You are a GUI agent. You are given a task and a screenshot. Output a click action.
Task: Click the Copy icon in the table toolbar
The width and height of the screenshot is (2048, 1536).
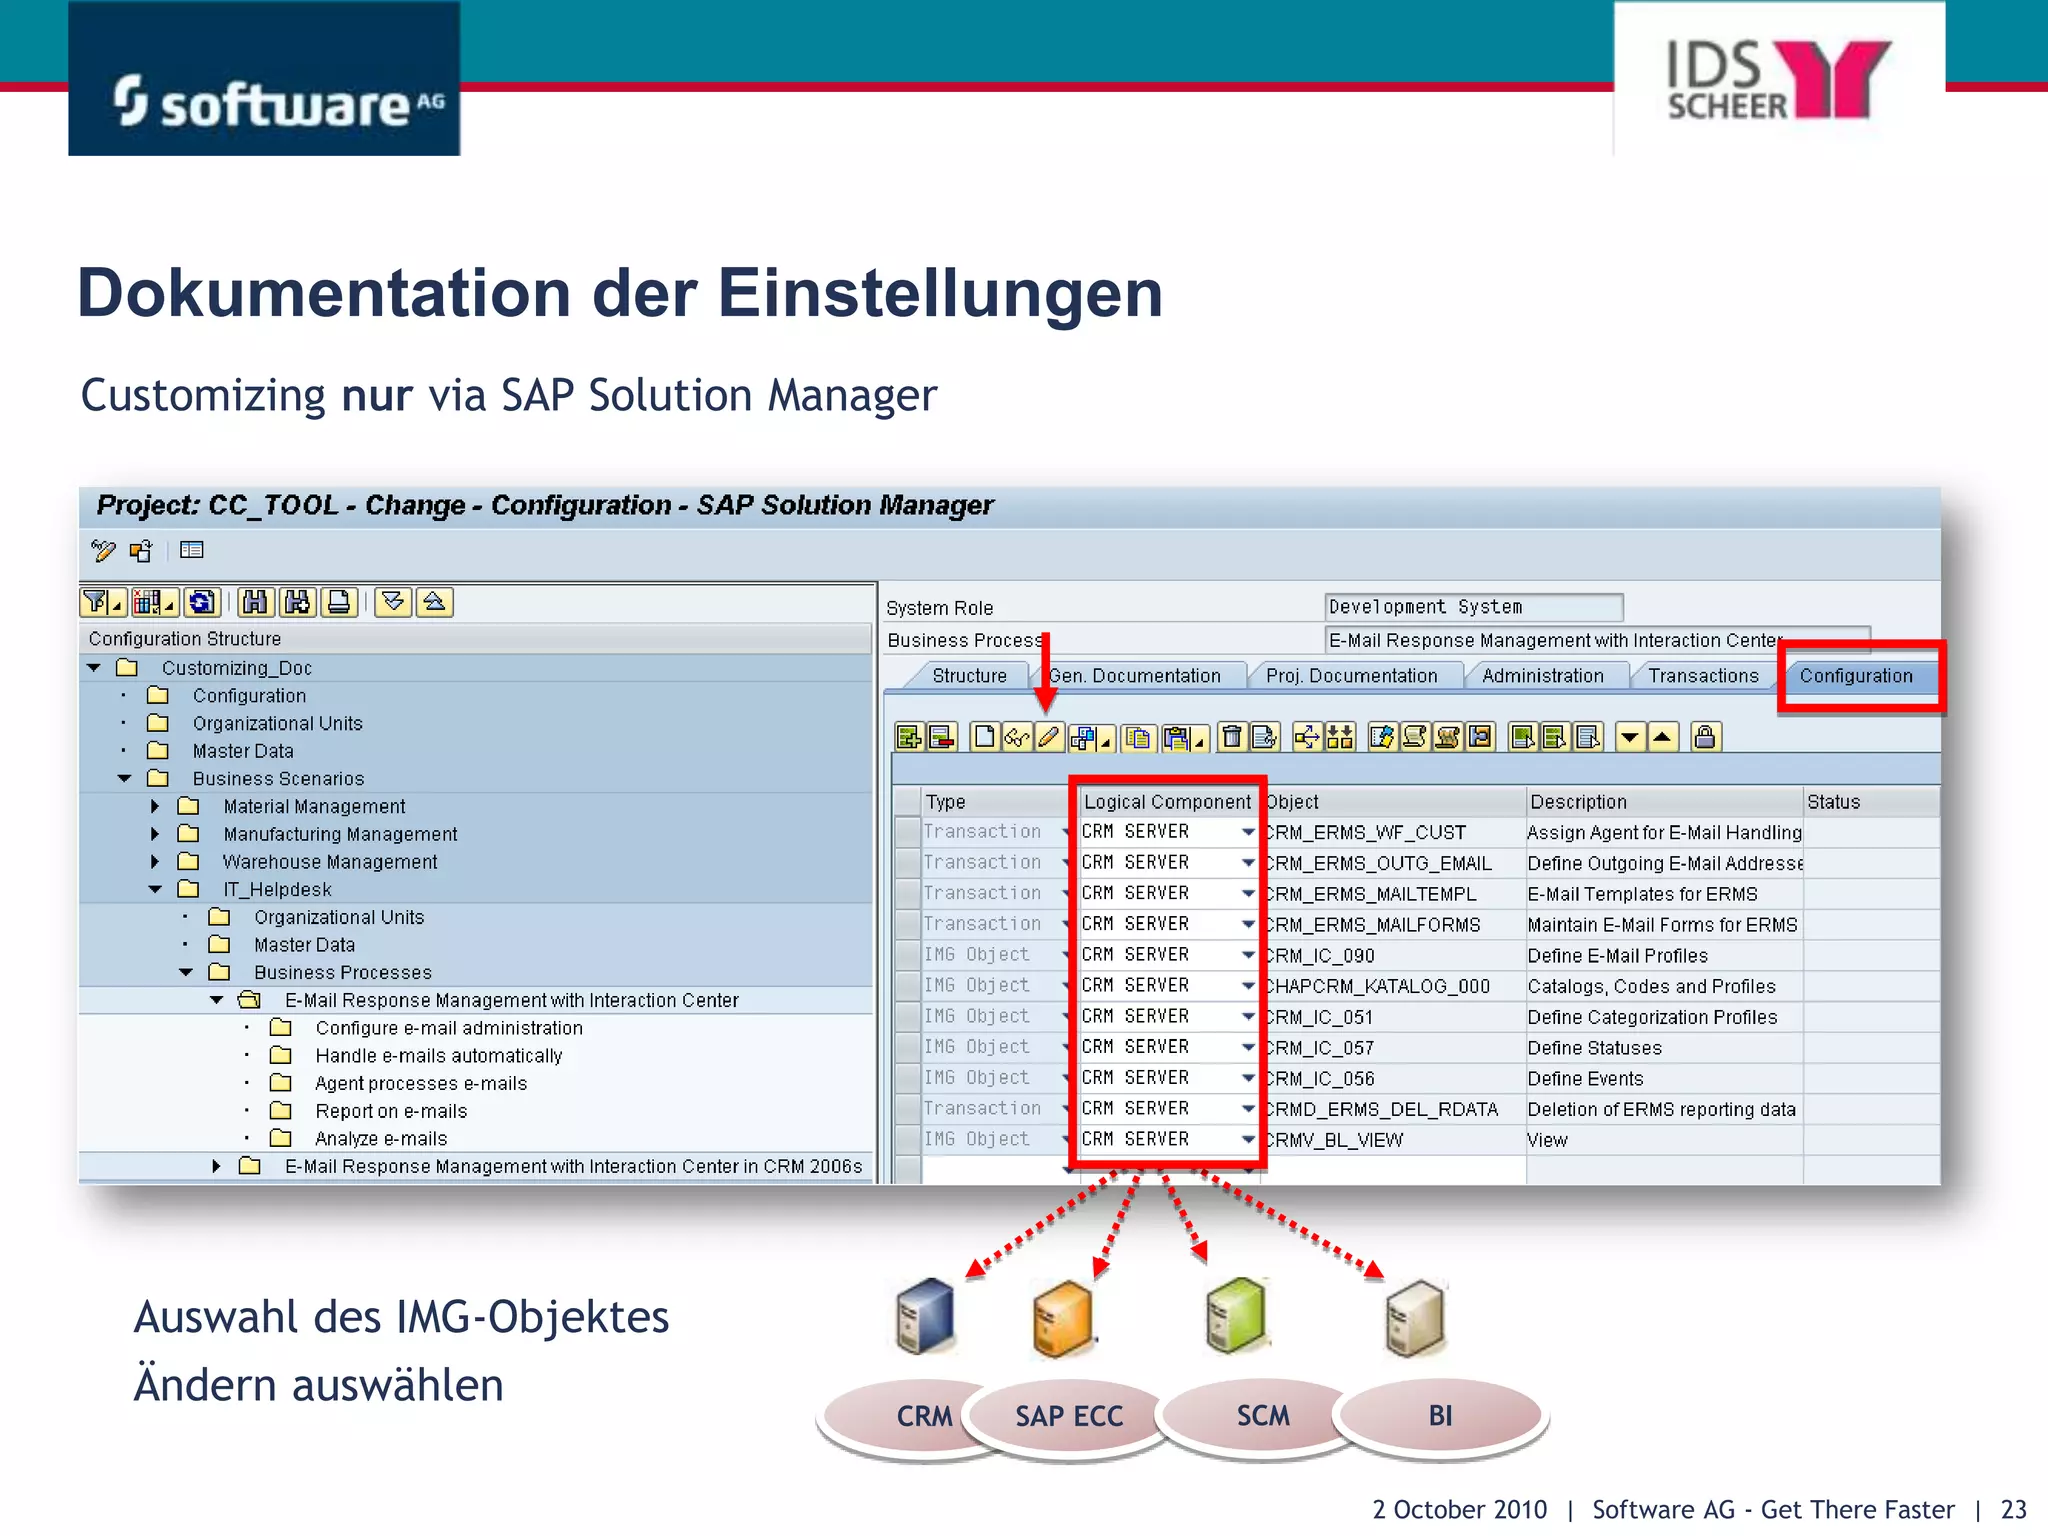[1137, 738]
